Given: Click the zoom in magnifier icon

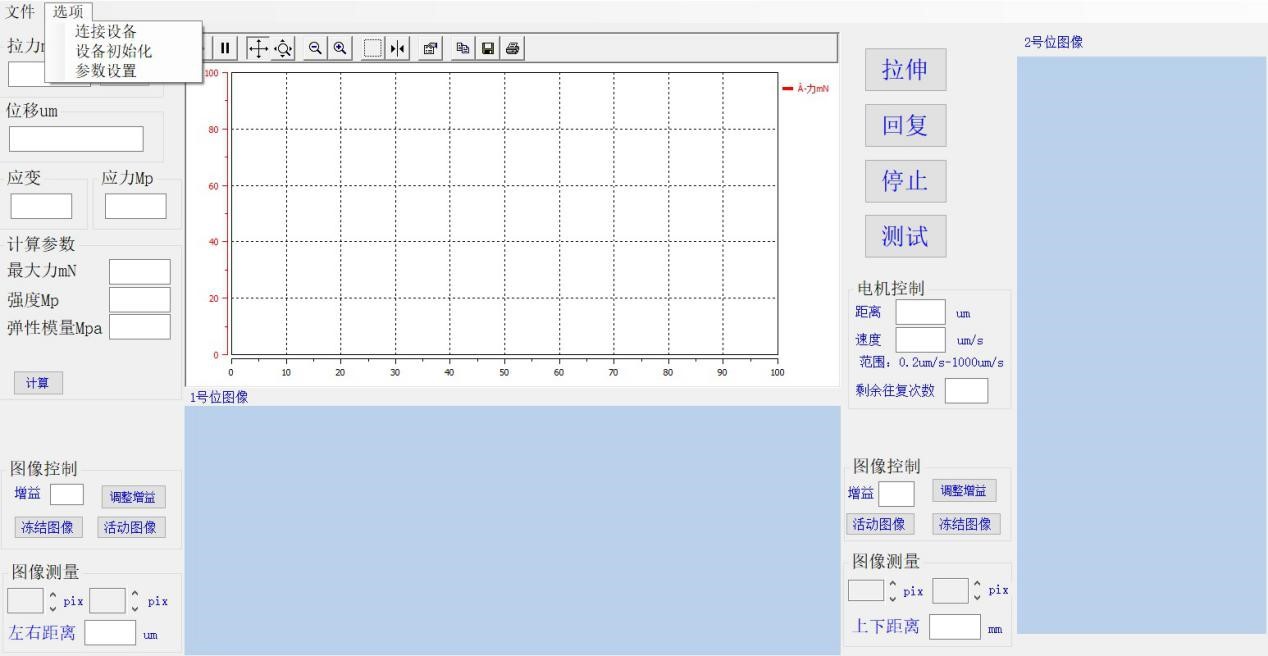Looking at the screenshot, I should (340, 47).
